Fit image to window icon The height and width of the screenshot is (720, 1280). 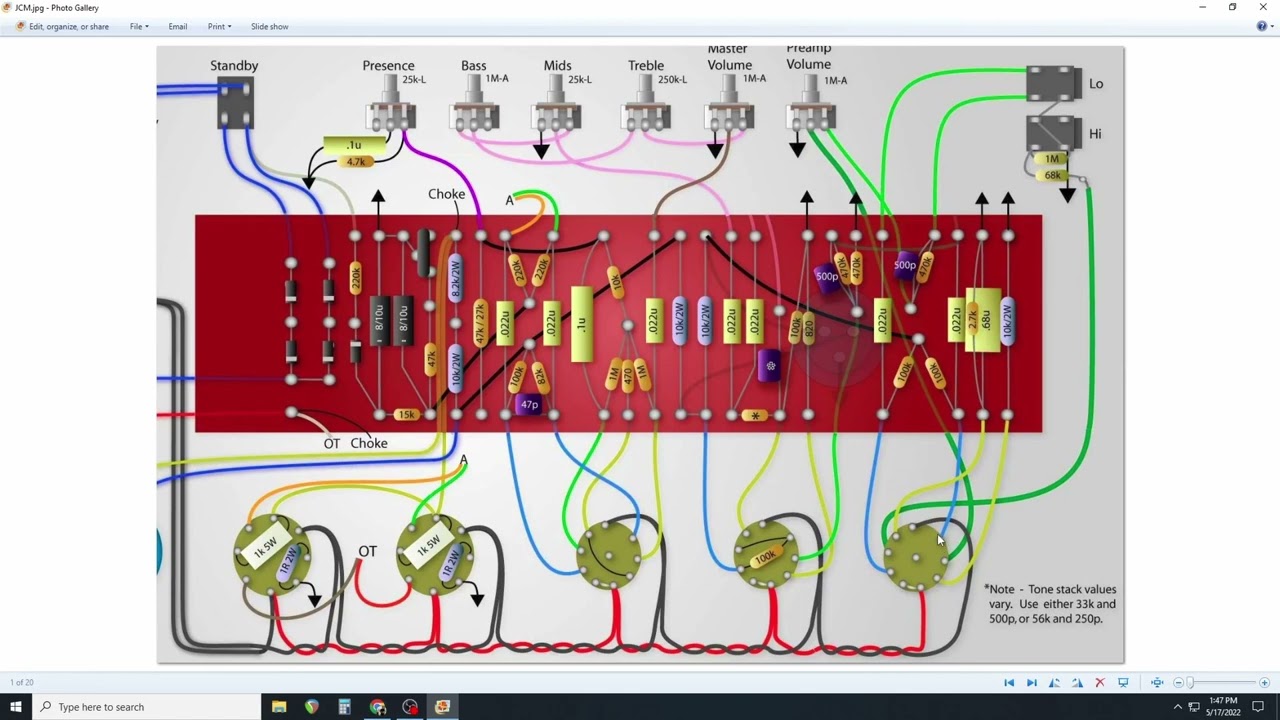[1157, 683]
